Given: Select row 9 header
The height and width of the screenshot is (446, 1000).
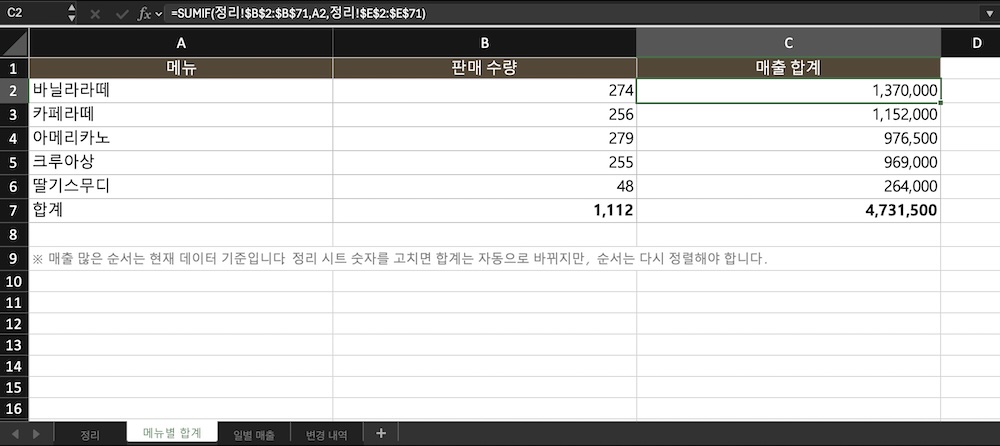Looking at the screenshot, I should (x=14, y=258).
